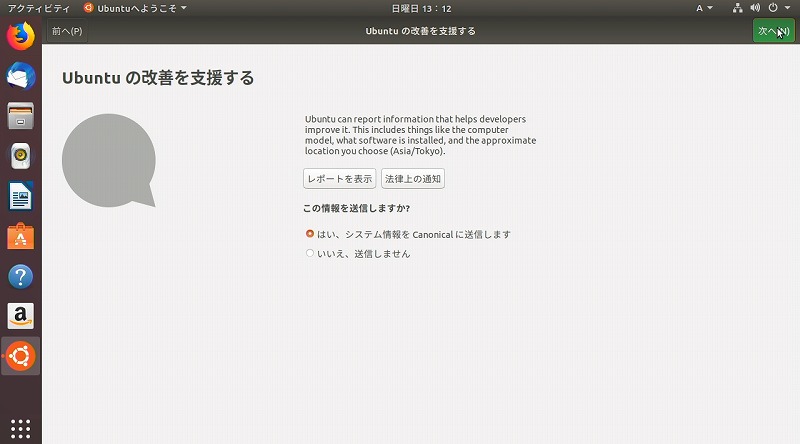Click the 'この情報を送信しますか?' label
Screen dimensions: 800x444
(x=356, y=208)
